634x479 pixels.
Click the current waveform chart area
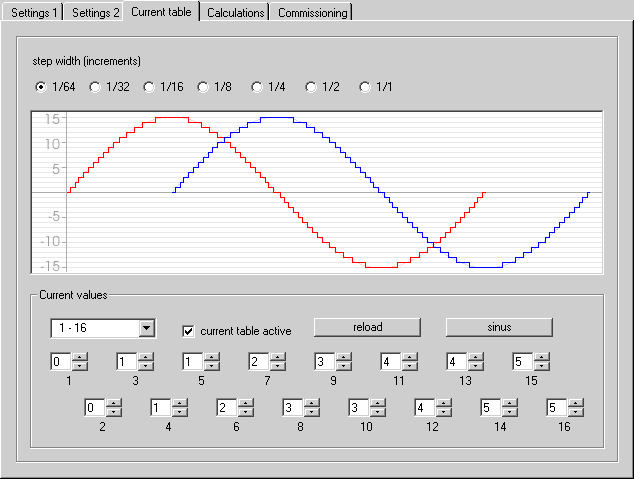(317, 192)
